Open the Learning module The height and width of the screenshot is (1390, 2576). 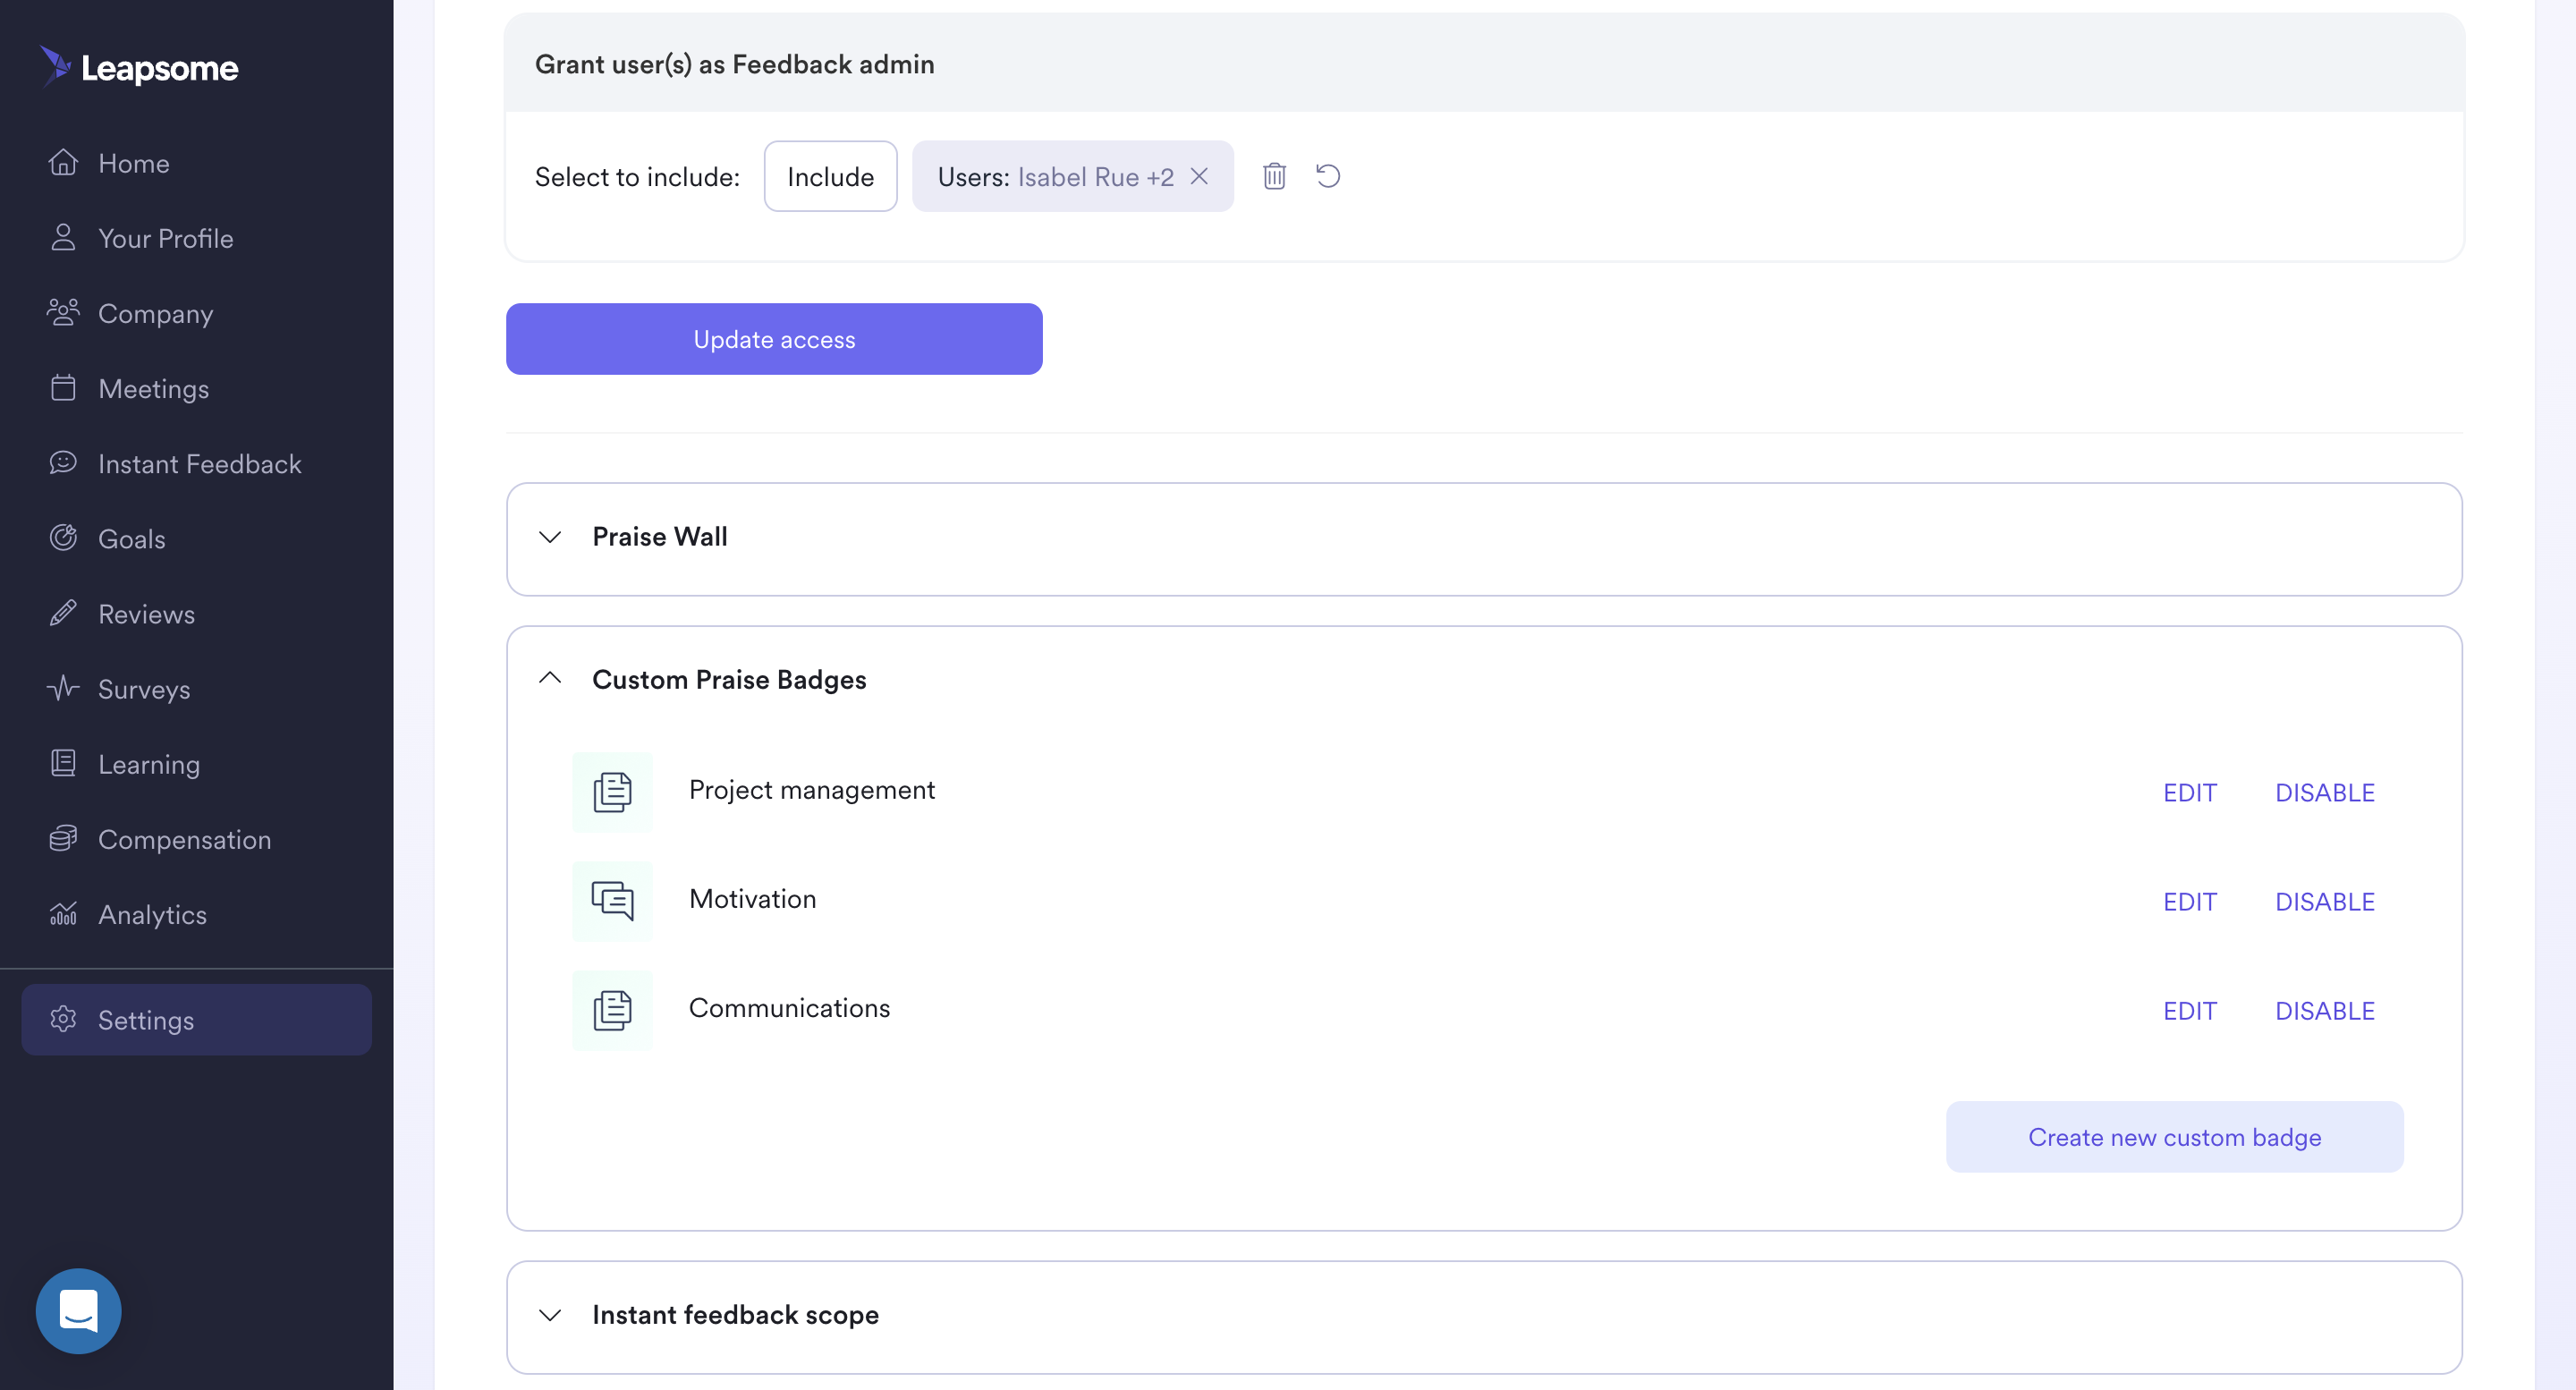click(149, 764)
